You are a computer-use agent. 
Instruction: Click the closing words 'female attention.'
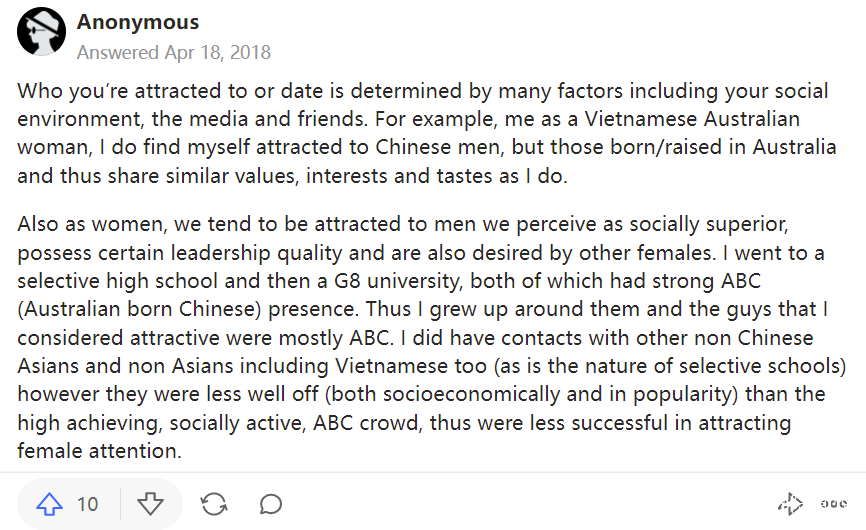click(x=99, y=450)
